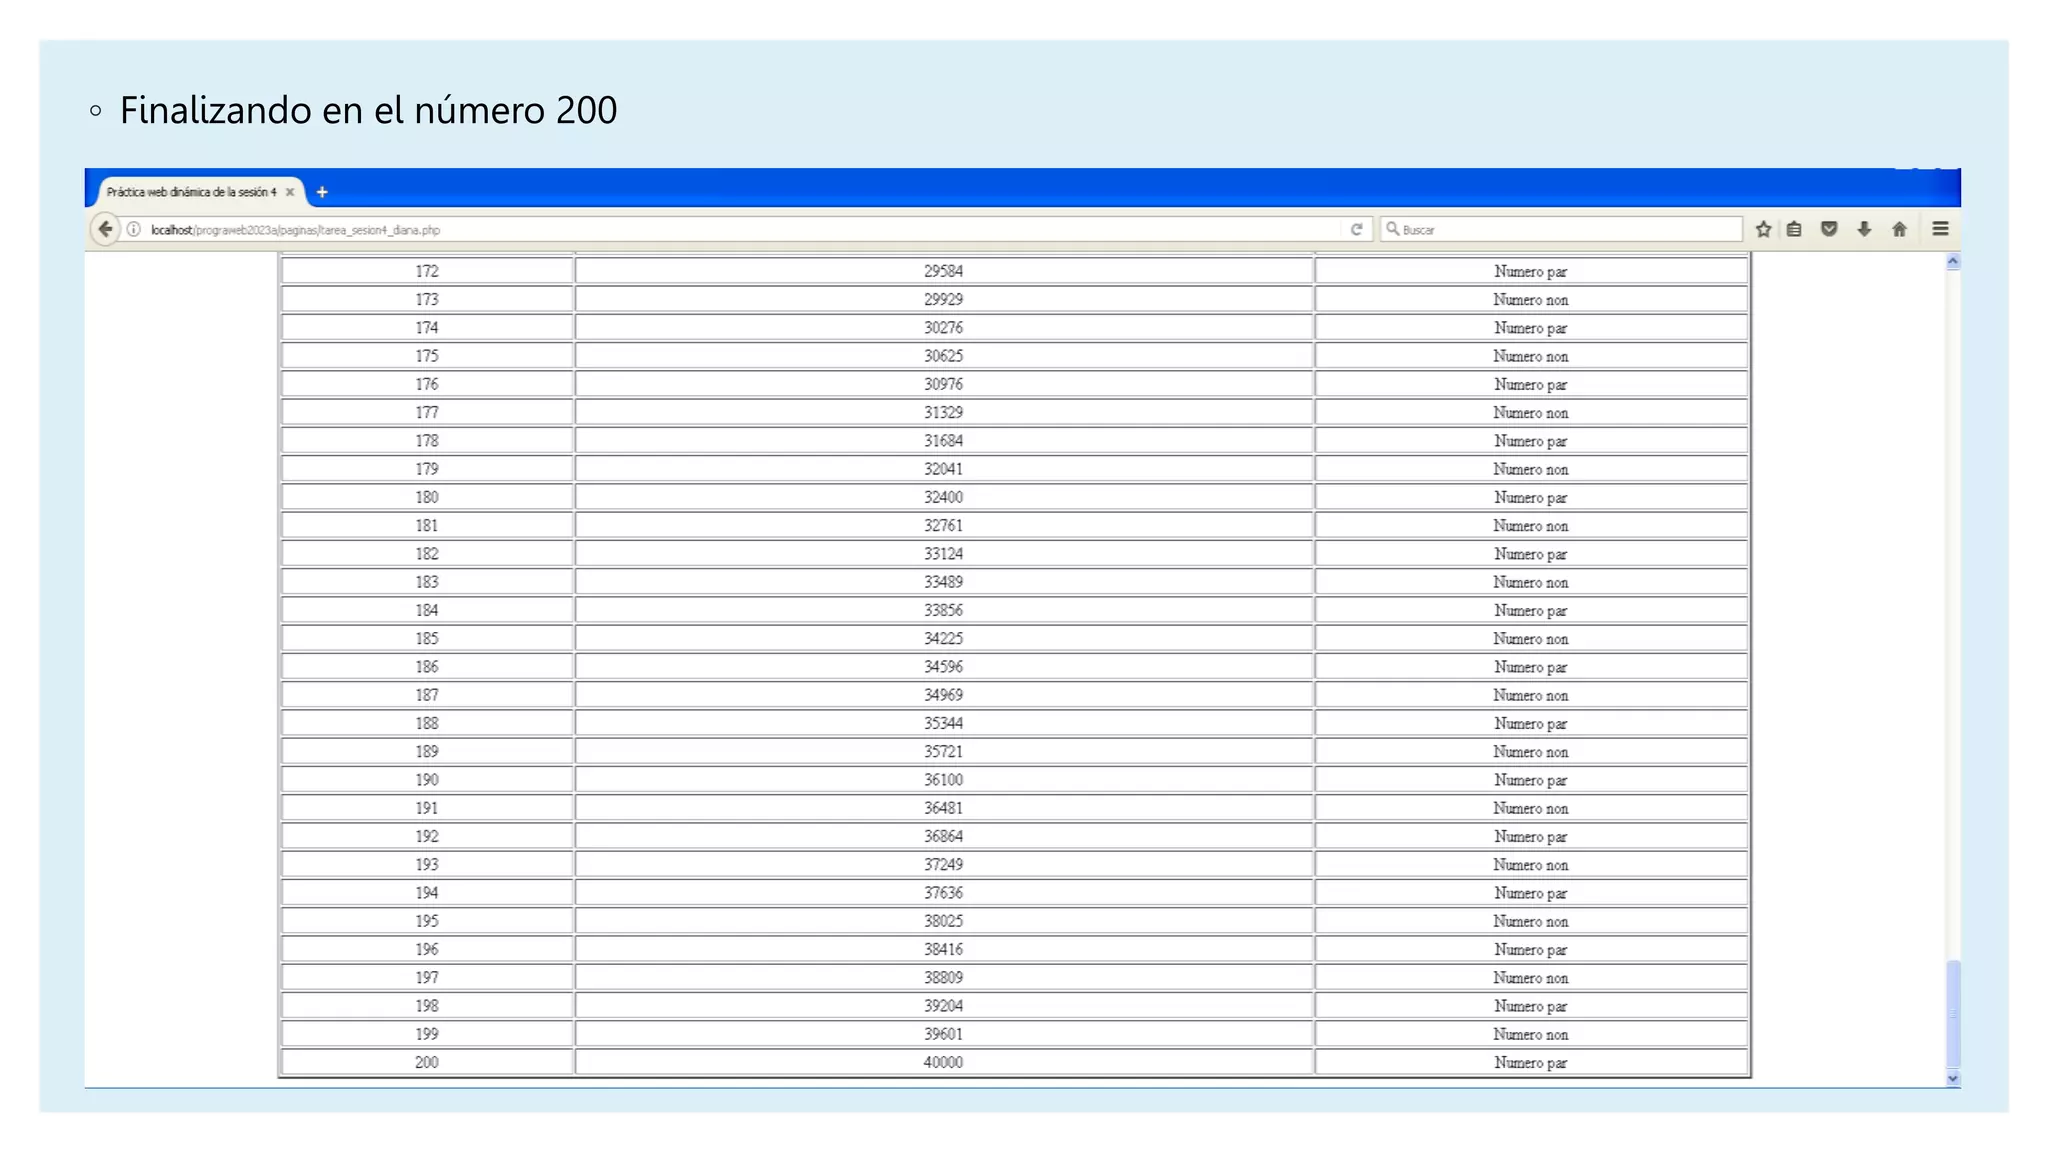Click the value 34225
The width and height of the screenshot is (2048, 1152).
click(943, 638)
